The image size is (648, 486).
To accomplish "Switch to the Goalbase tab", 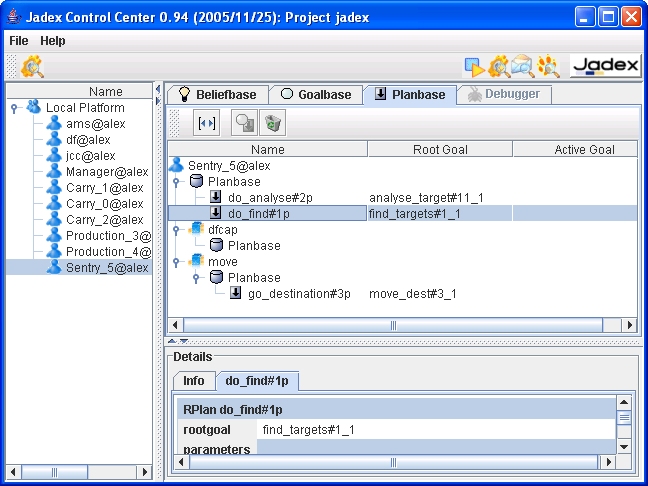I will (316, 95).
